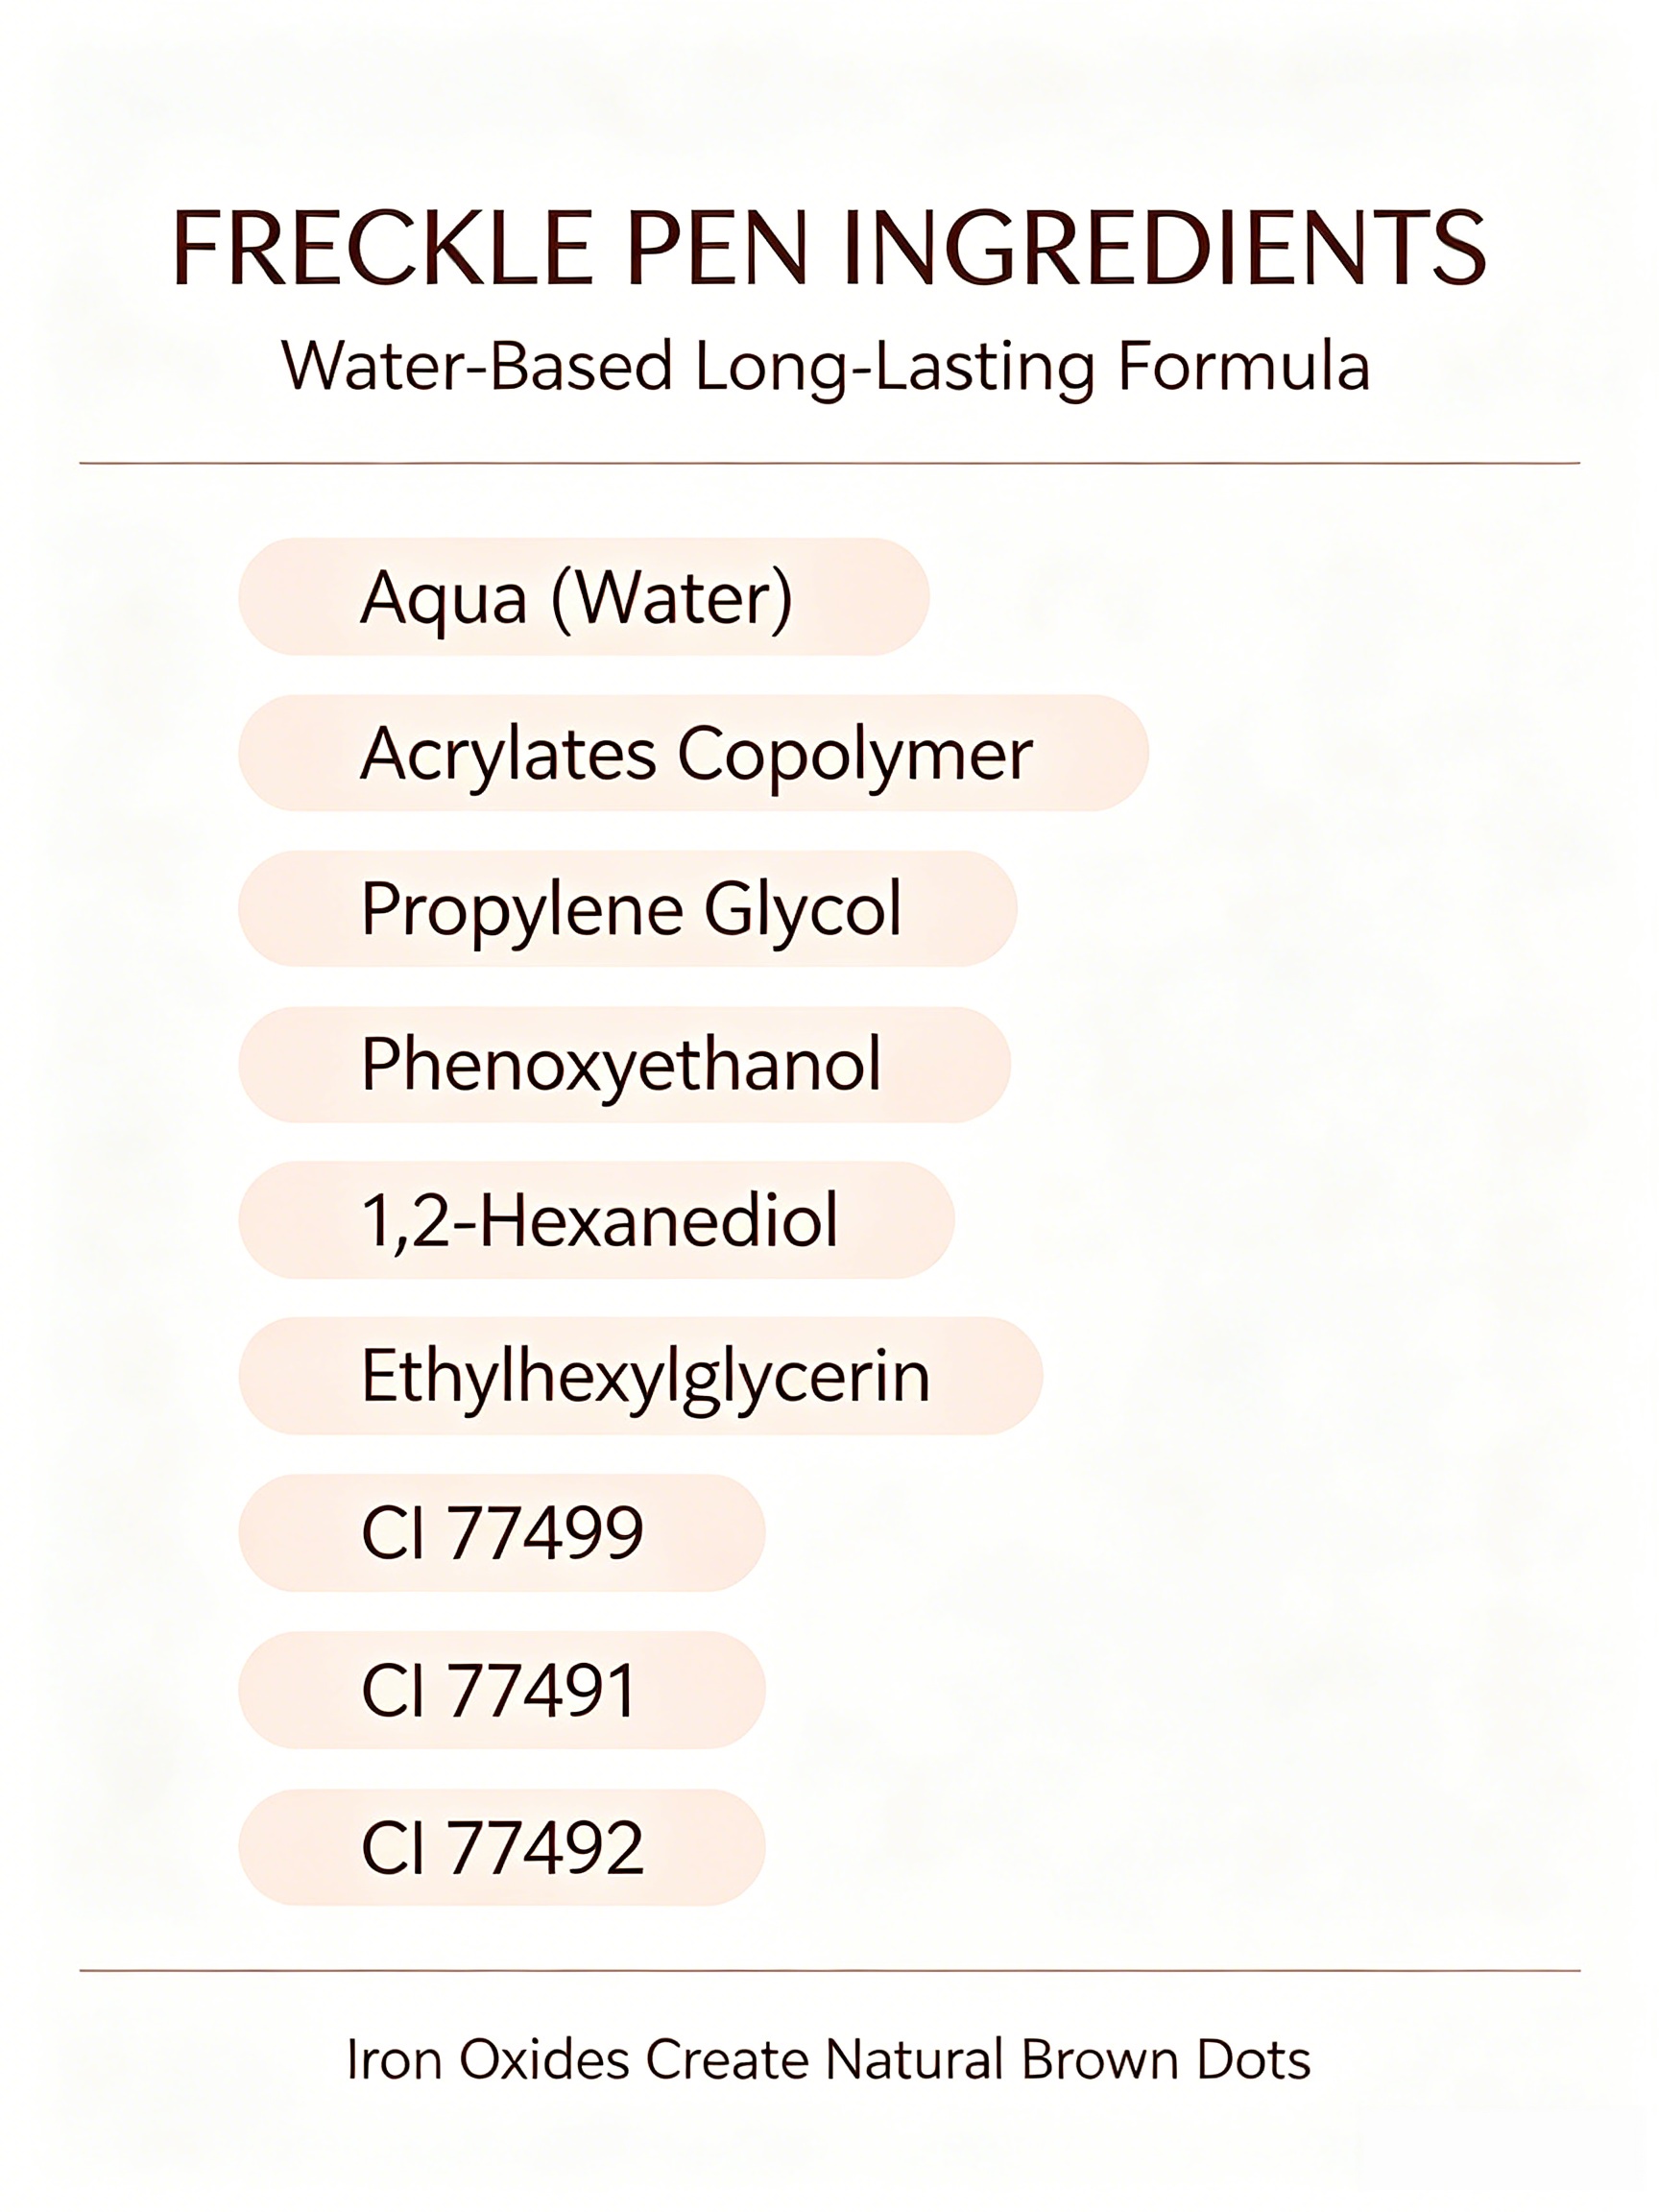Viewport: 1659px width, 2212px height.
Task: Click the top horizontal divider line
Action: pos(829,463)
